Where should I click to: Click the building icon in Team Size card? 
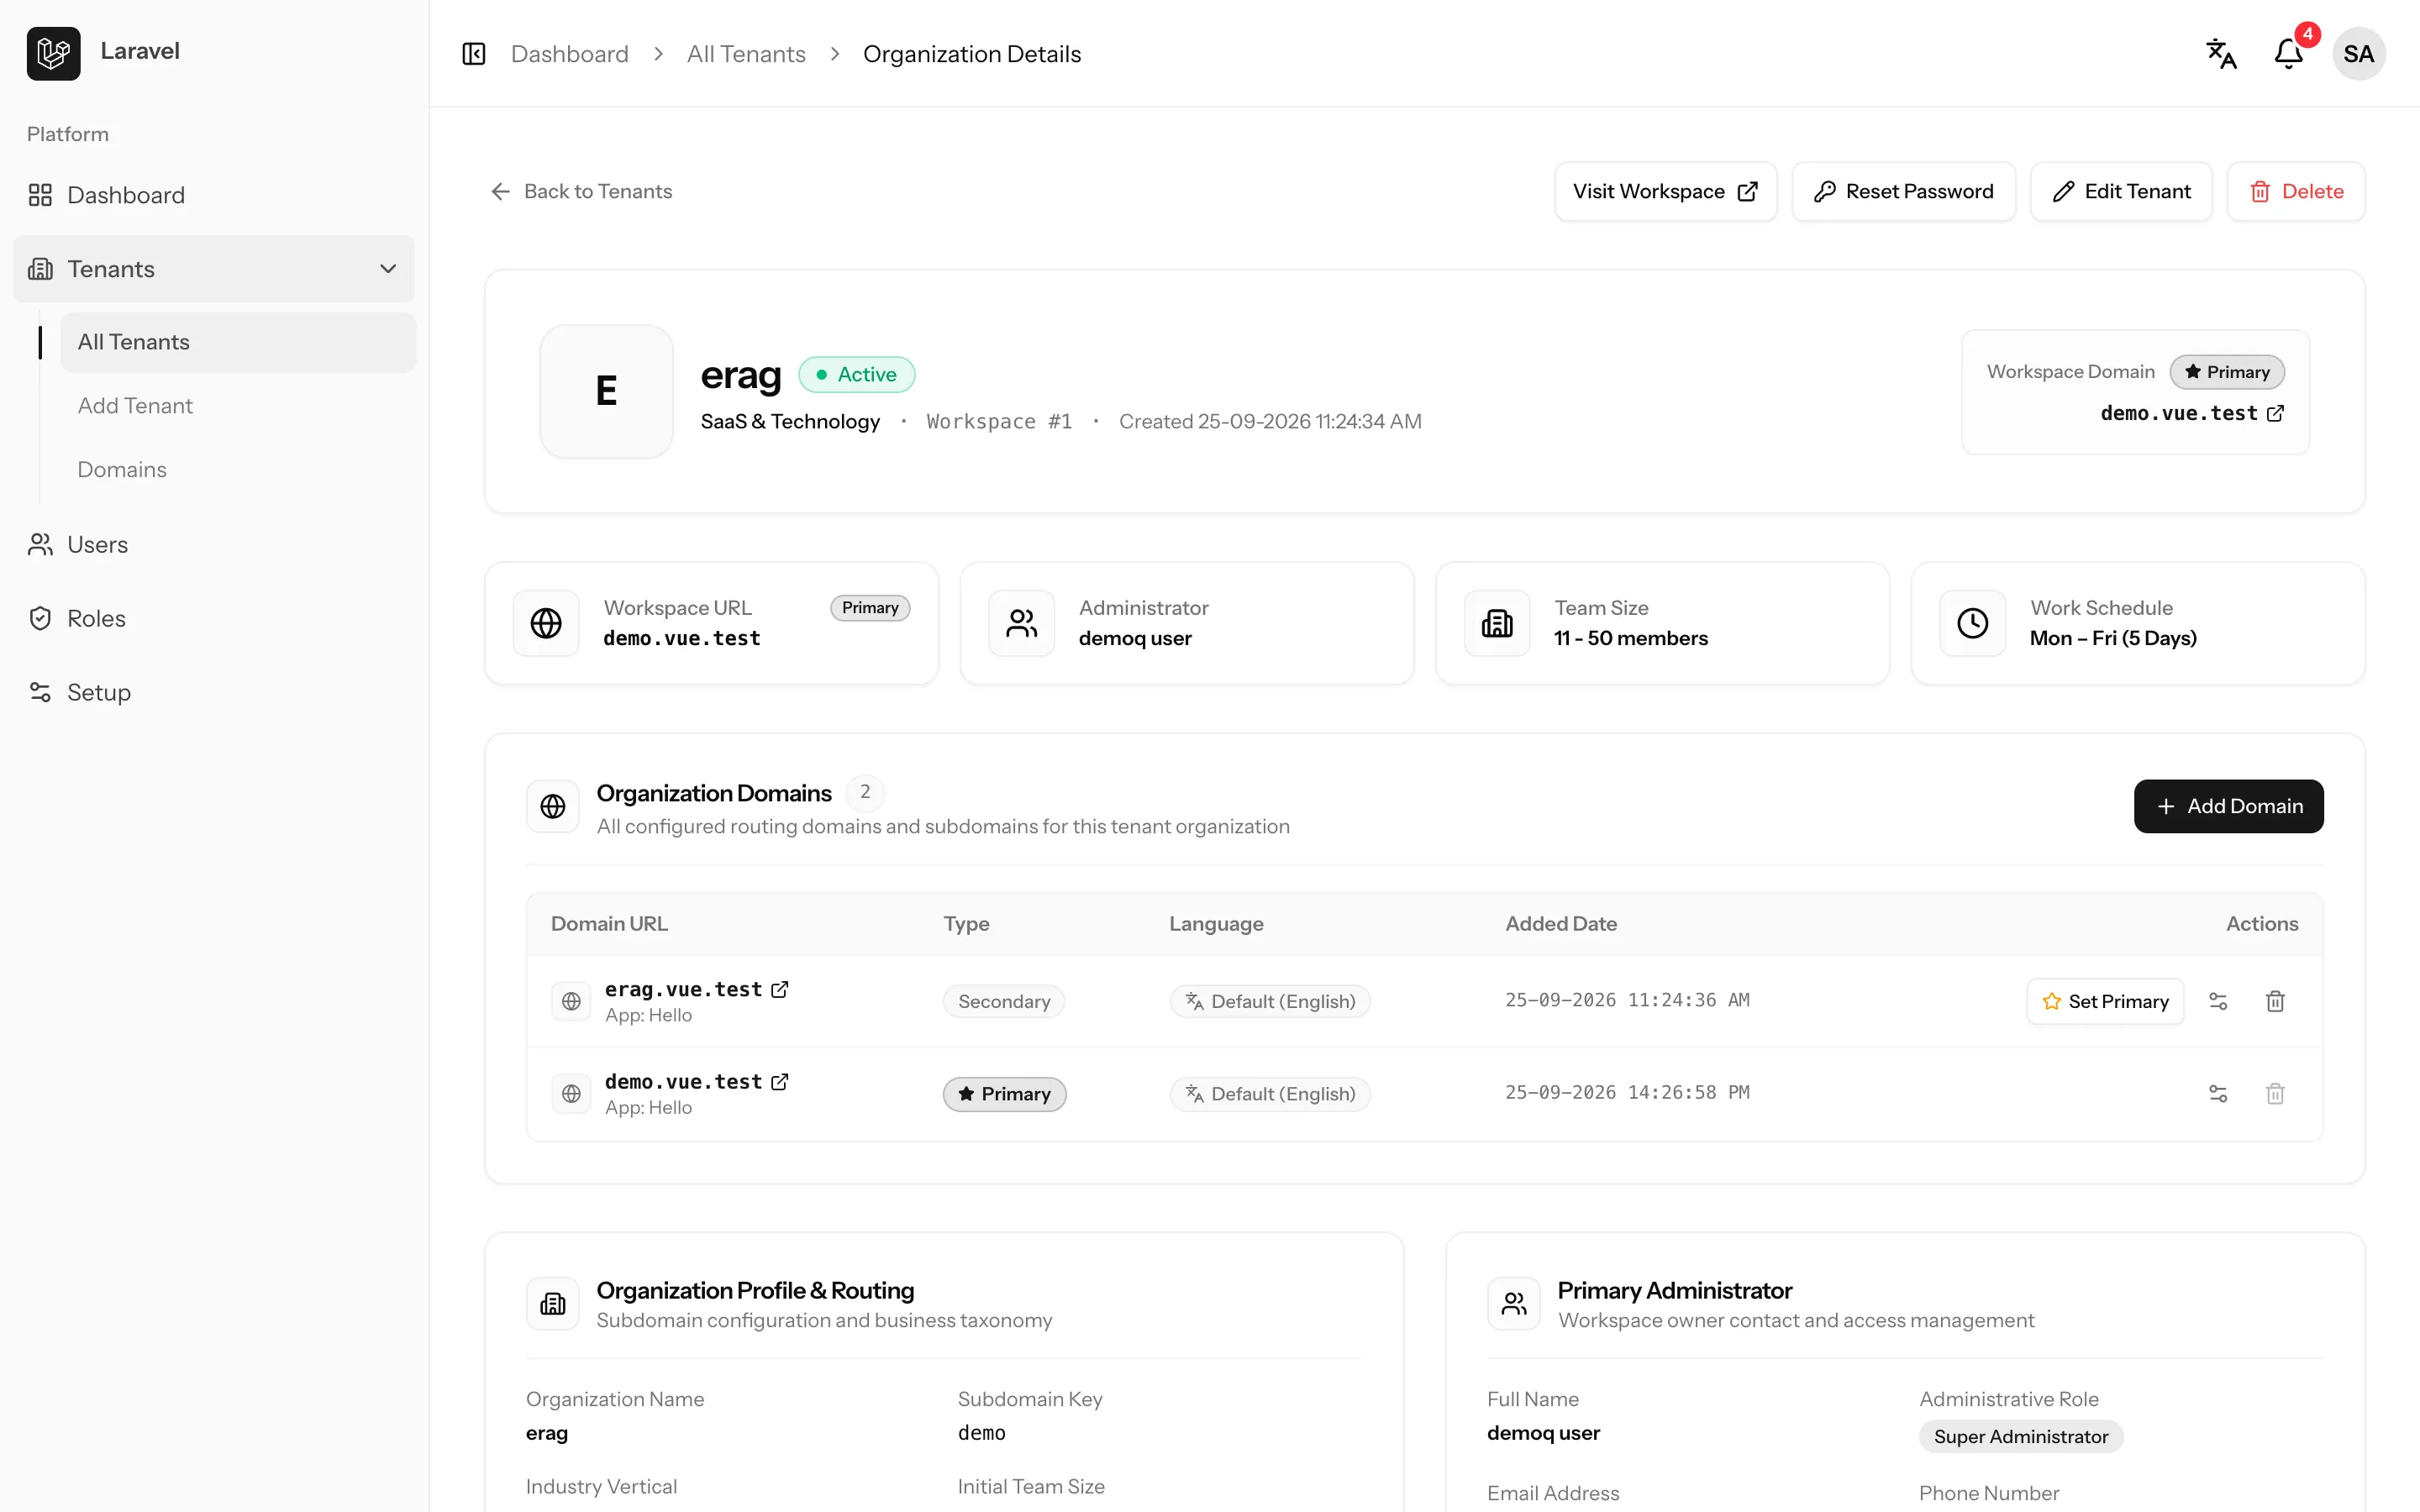coord(1497,623)
